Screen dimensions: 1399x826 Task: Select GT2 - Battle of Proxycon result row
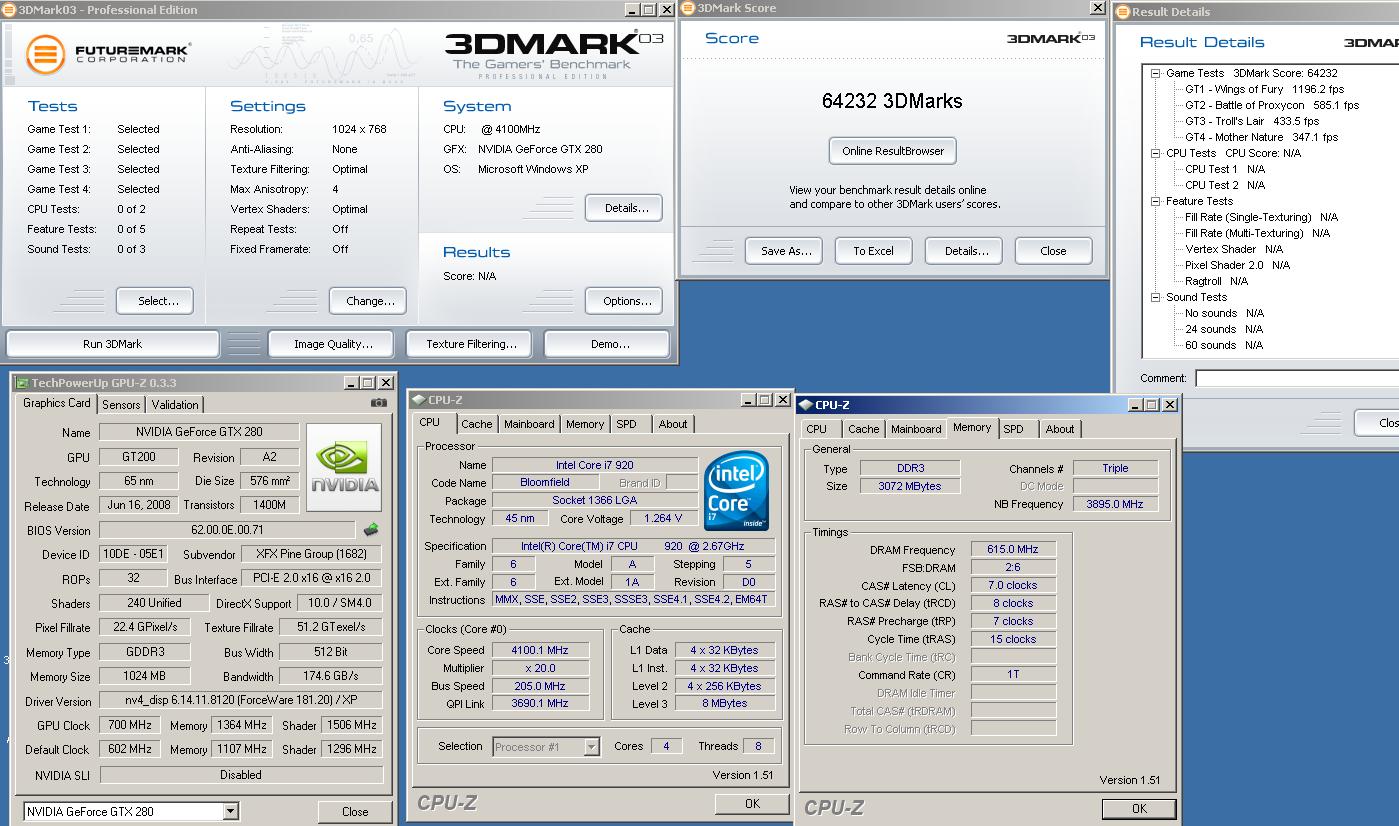tap(1272, 105)
